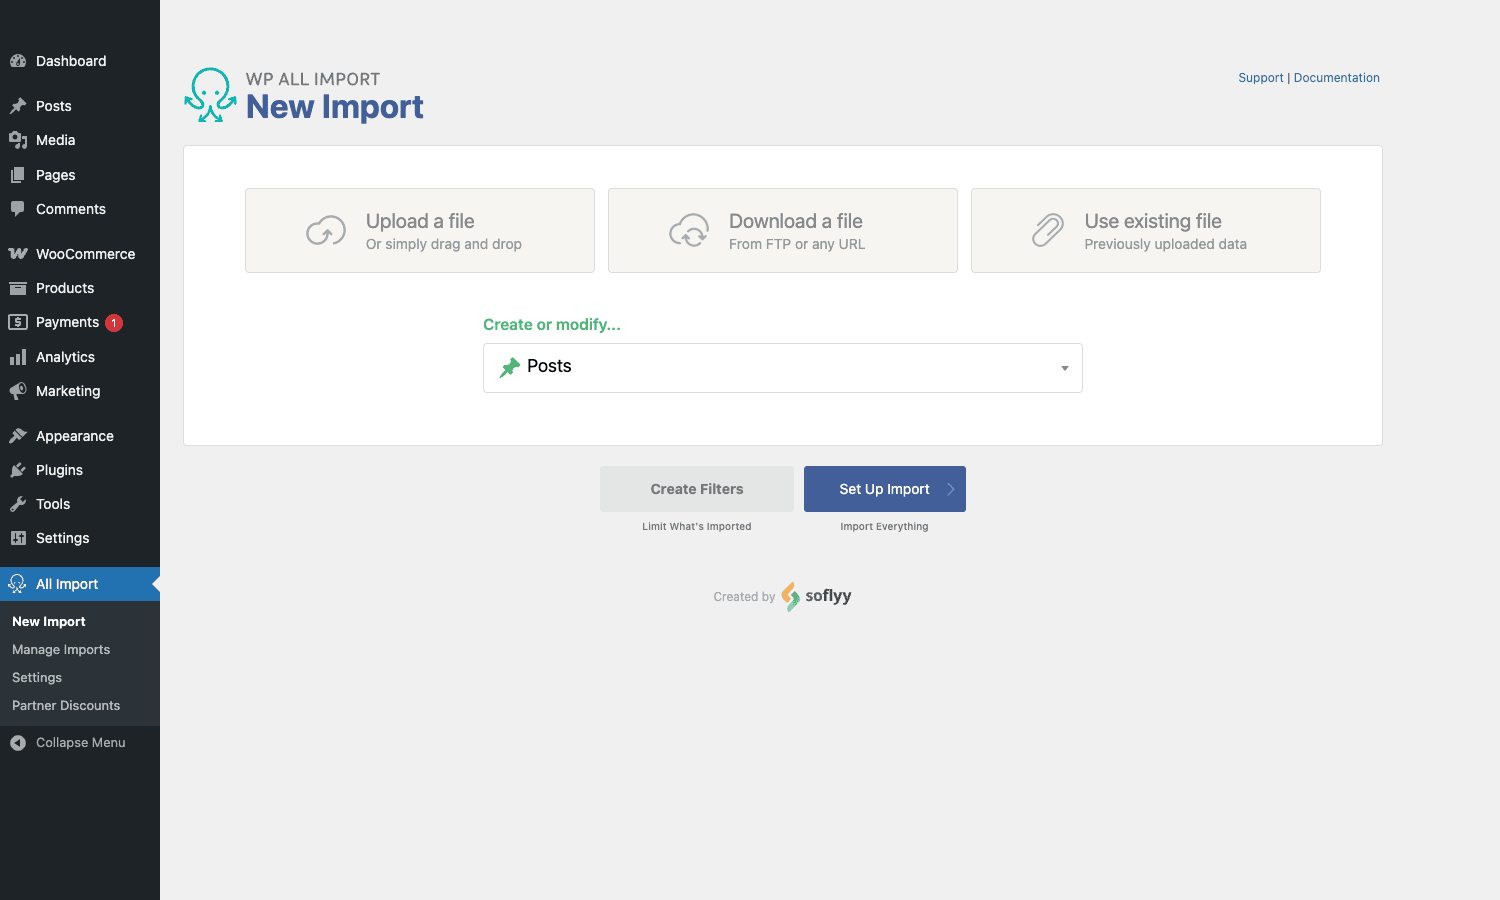Click the 'Import Everything' caption
The height and width of the screenshot is (900, 1500).
884,527
